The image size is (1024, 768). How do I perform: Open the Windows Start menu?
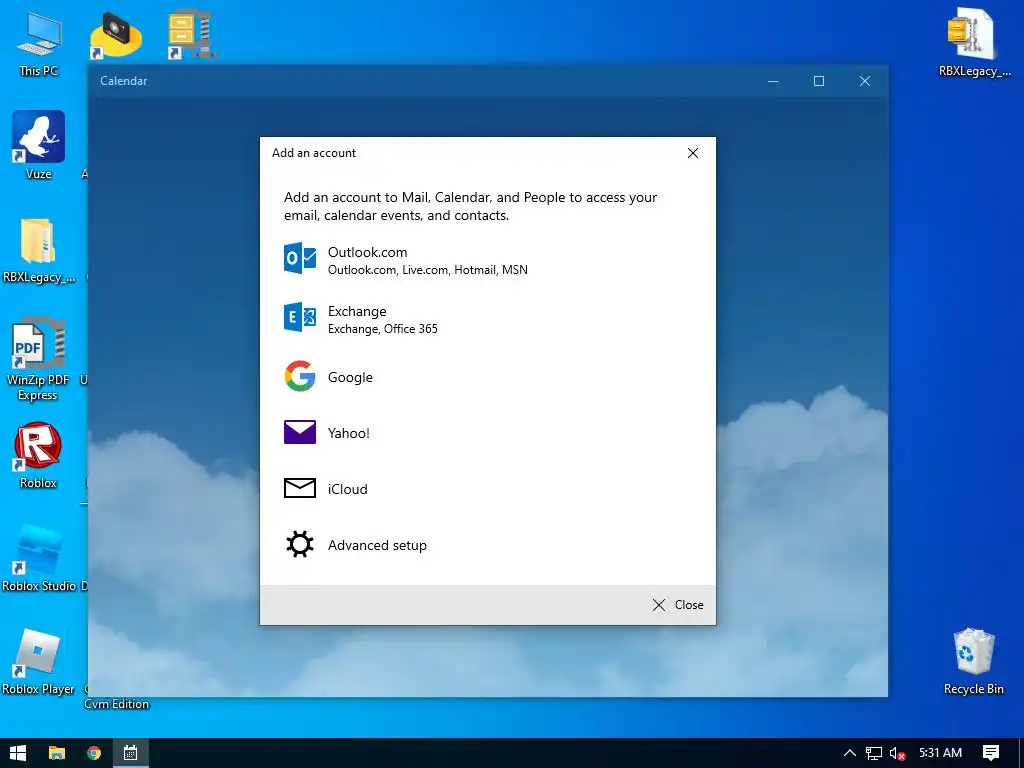click(18, 753)
